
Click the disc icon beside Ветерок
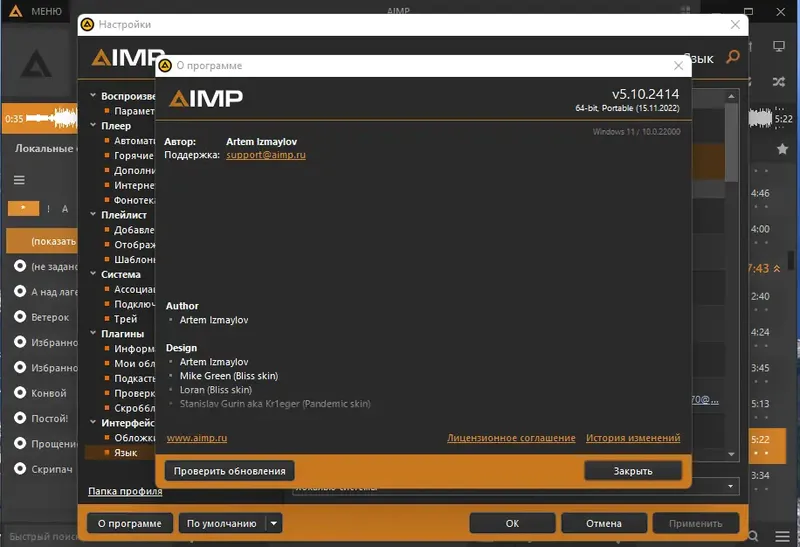20,317
